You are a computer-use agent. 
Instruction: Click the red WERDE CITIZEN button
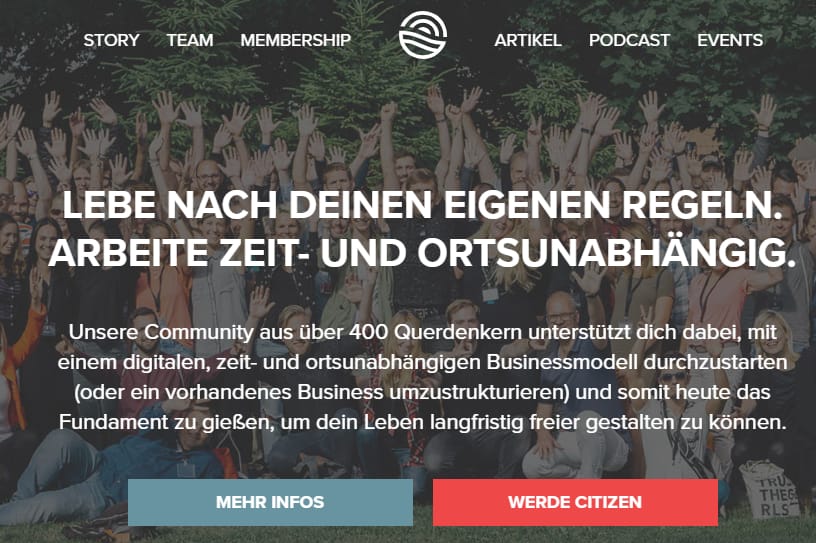click(x=575, y=502)
